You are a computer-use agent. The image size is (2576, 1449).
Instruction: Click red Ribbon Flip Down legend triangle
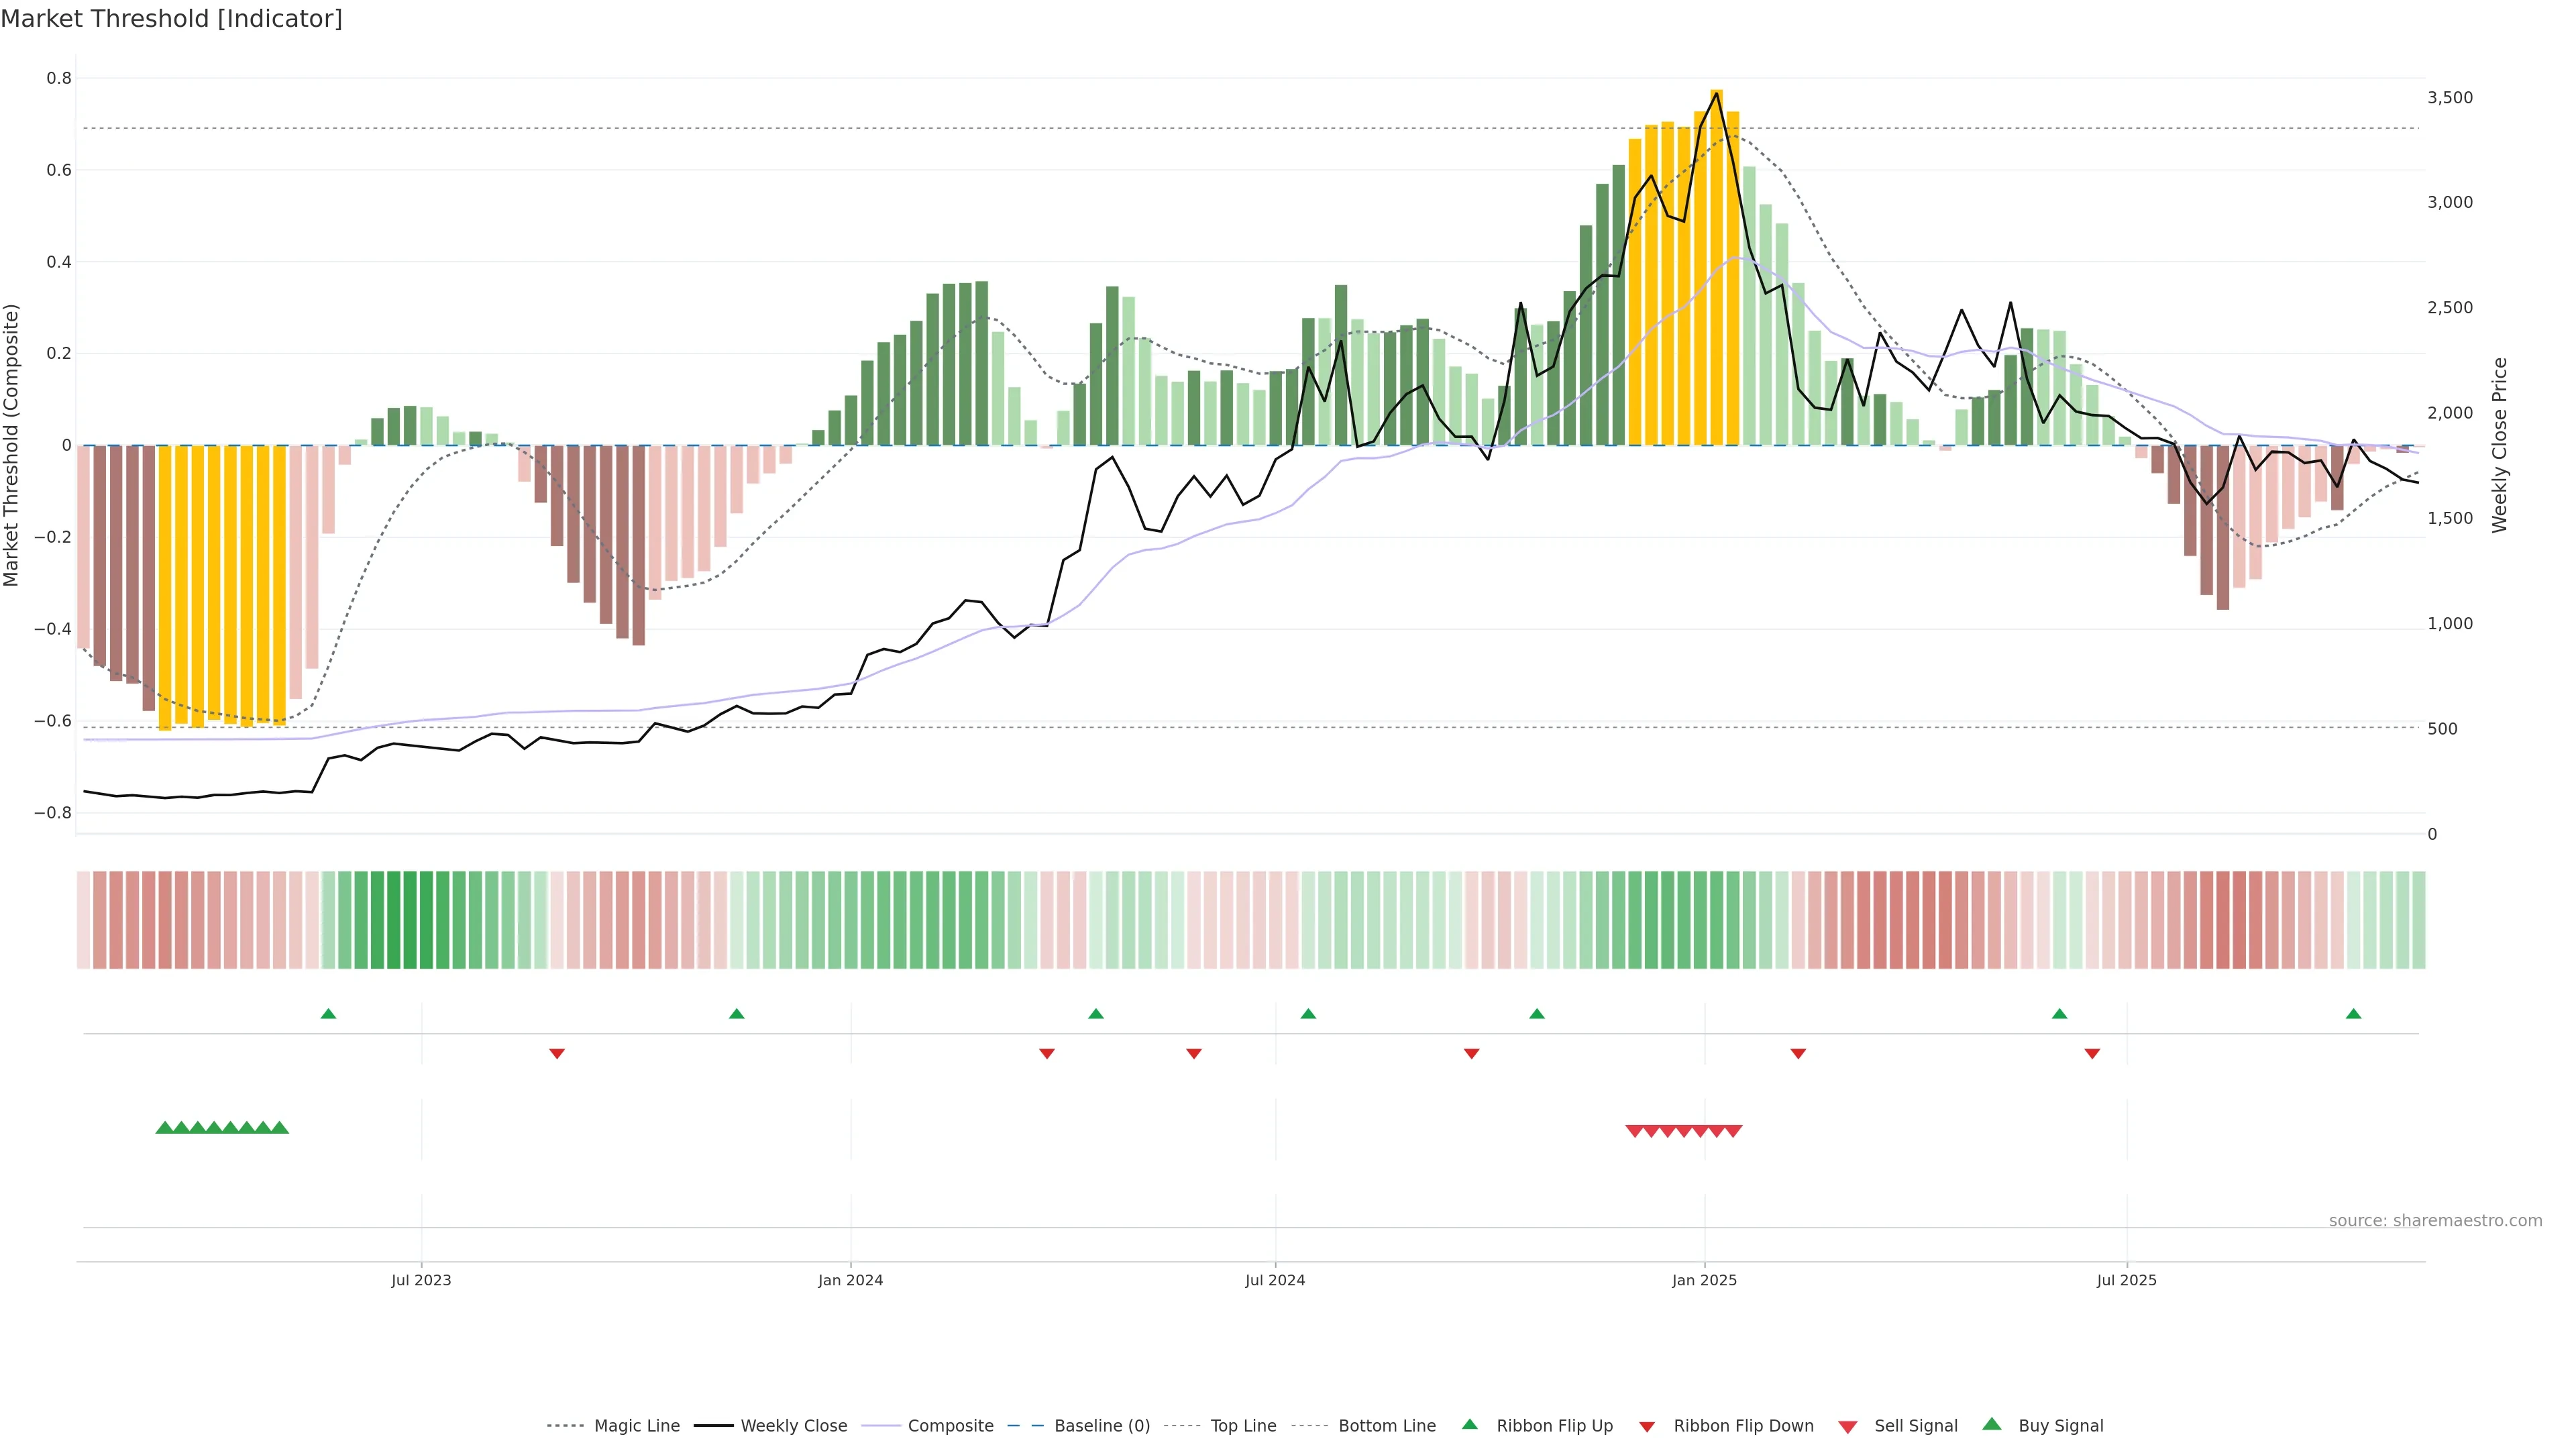click(1647, 1426)
